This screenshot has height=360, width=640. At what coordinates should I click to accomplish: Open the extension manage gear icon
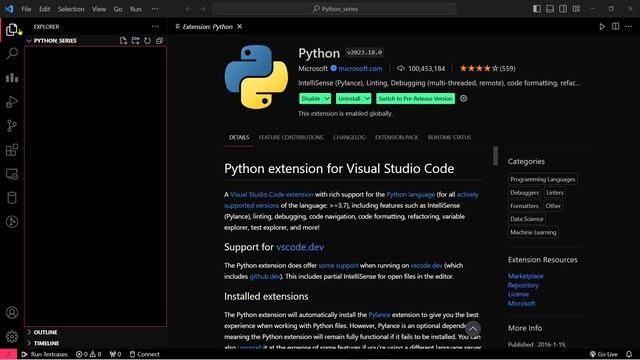pos(463,98)
